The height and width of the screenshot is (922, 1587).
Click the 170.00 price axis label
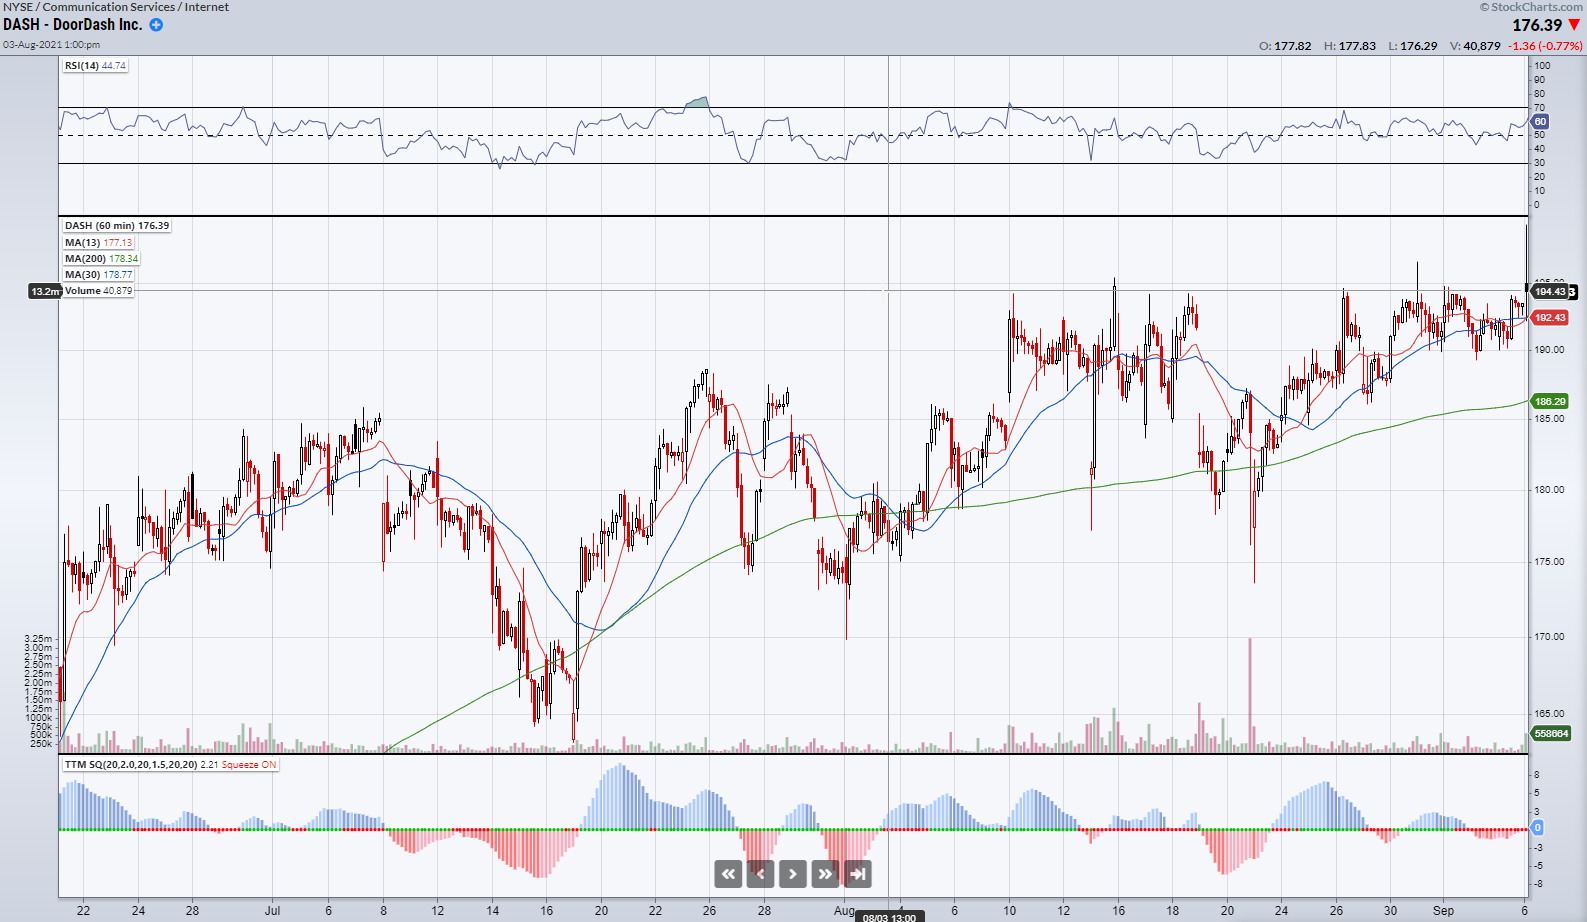coord(1549,637)
